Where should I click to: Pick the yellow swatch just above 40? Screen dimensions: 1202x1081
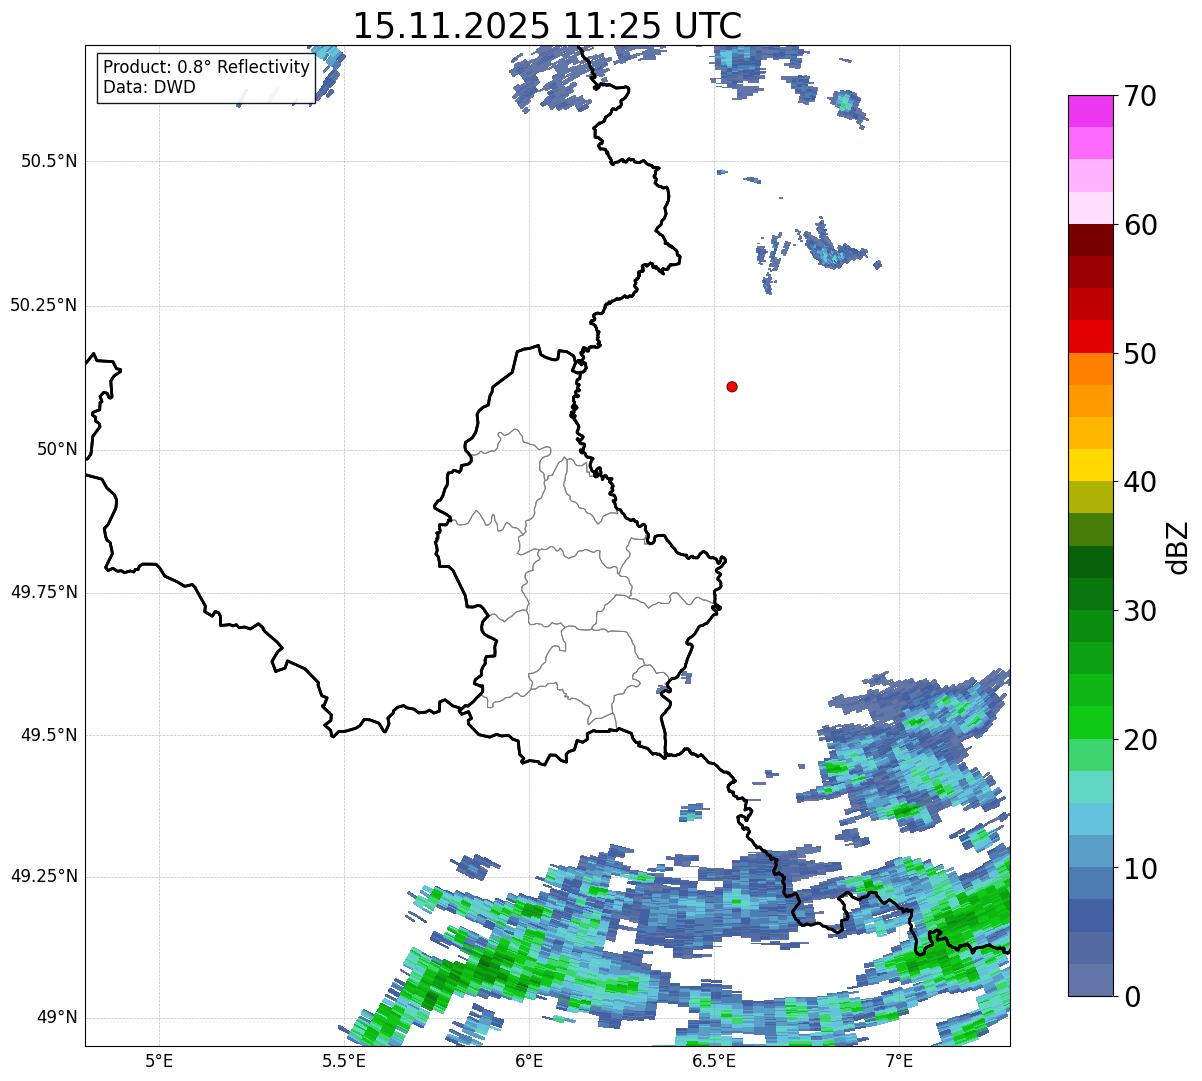coord(1091,465)
